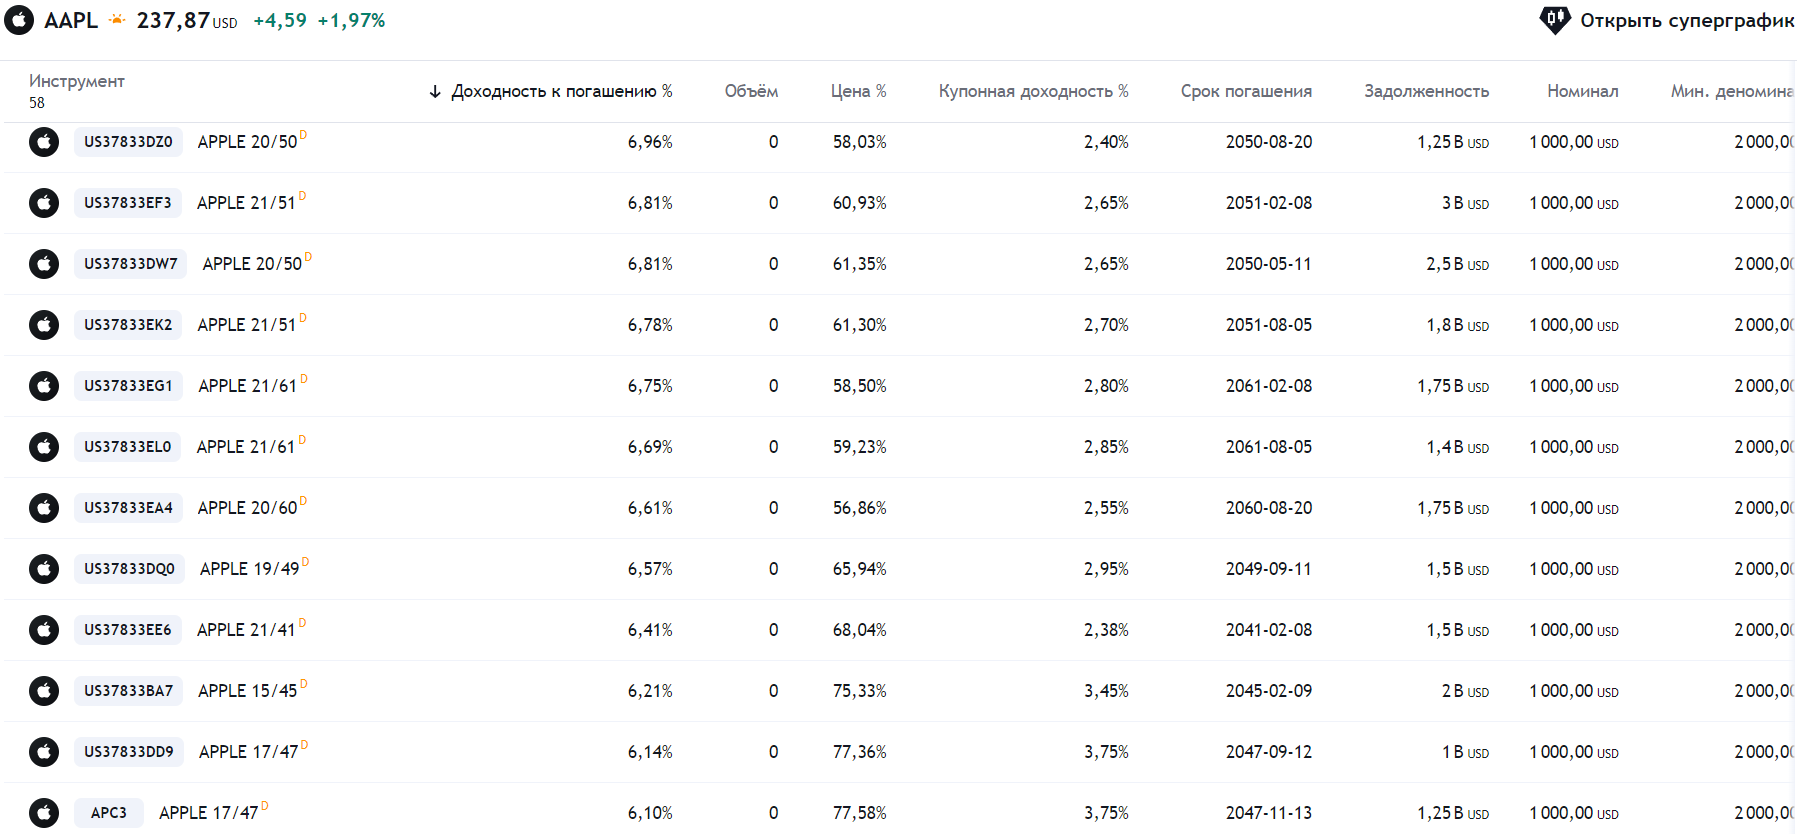
Task: Open bond ticker US37833DD9
Action: tap(128, 752)
